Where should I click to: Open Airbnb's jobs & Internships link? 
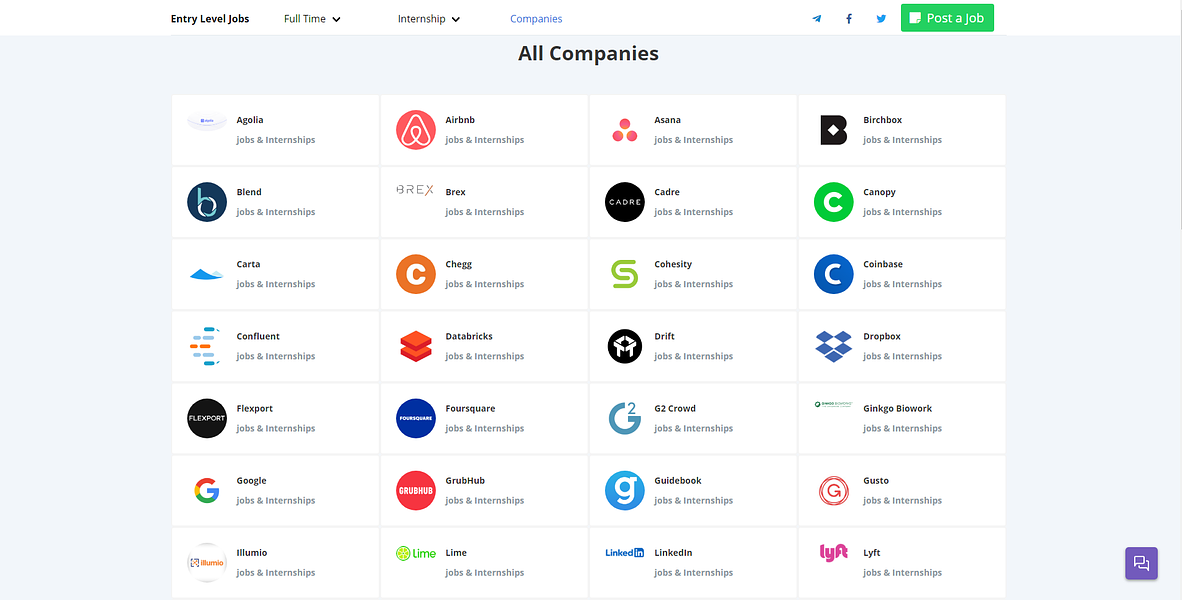485,139
